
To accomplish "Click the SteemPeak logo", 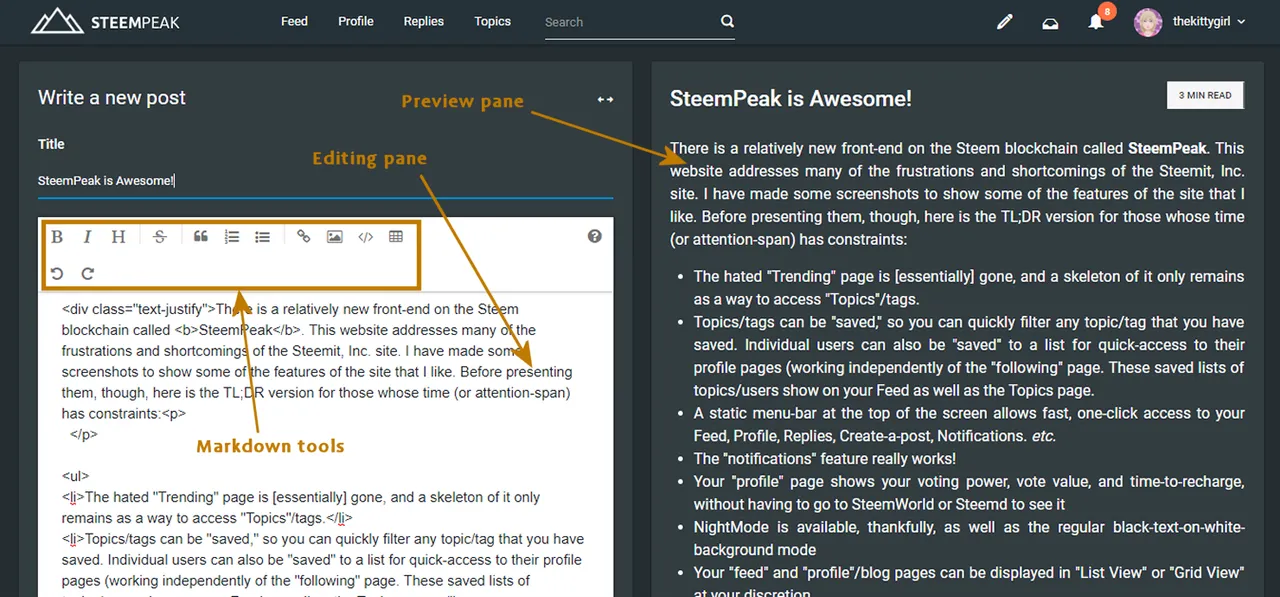I will (x=105, y=21).
